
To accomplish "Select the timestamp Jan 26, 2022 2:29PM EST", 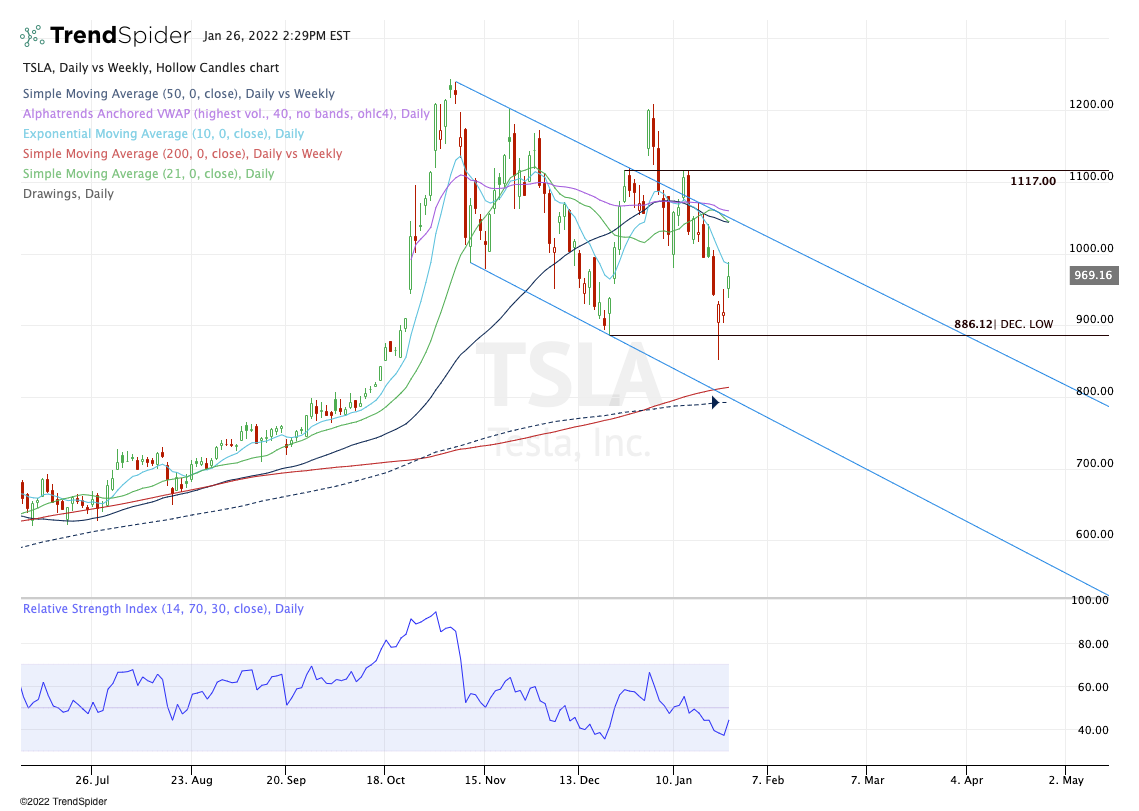I will 277,36.
